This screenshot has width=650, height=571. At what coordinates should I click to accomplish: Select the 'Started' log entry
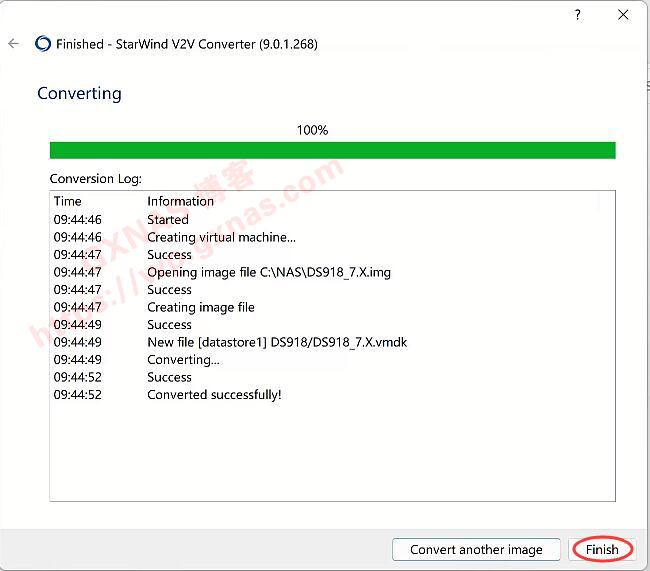(167, 220)
